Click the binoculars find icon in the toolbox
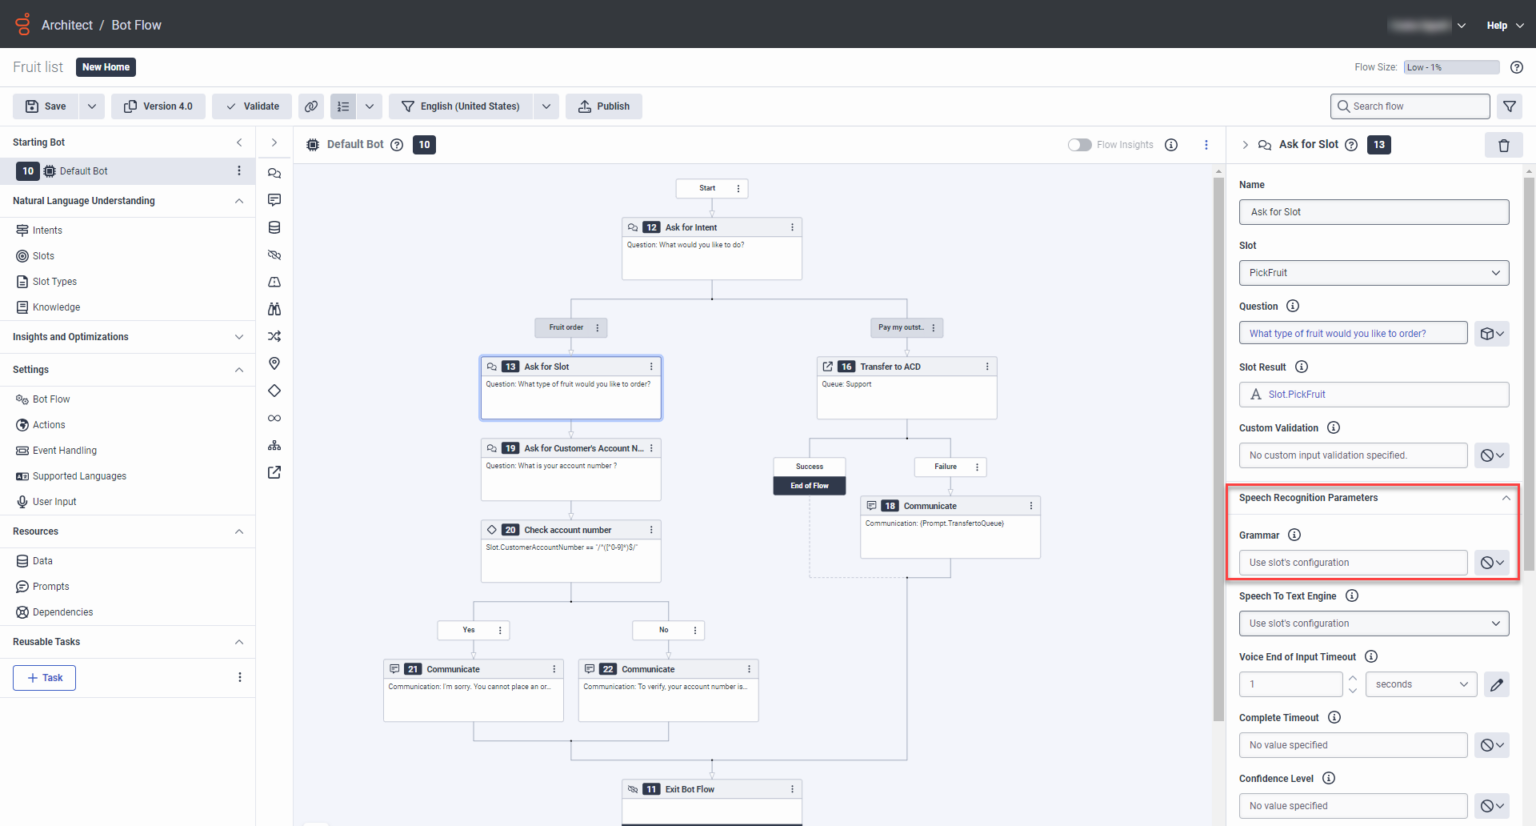The width and height of the screenshot is (1536, 826). click(274, 308)
